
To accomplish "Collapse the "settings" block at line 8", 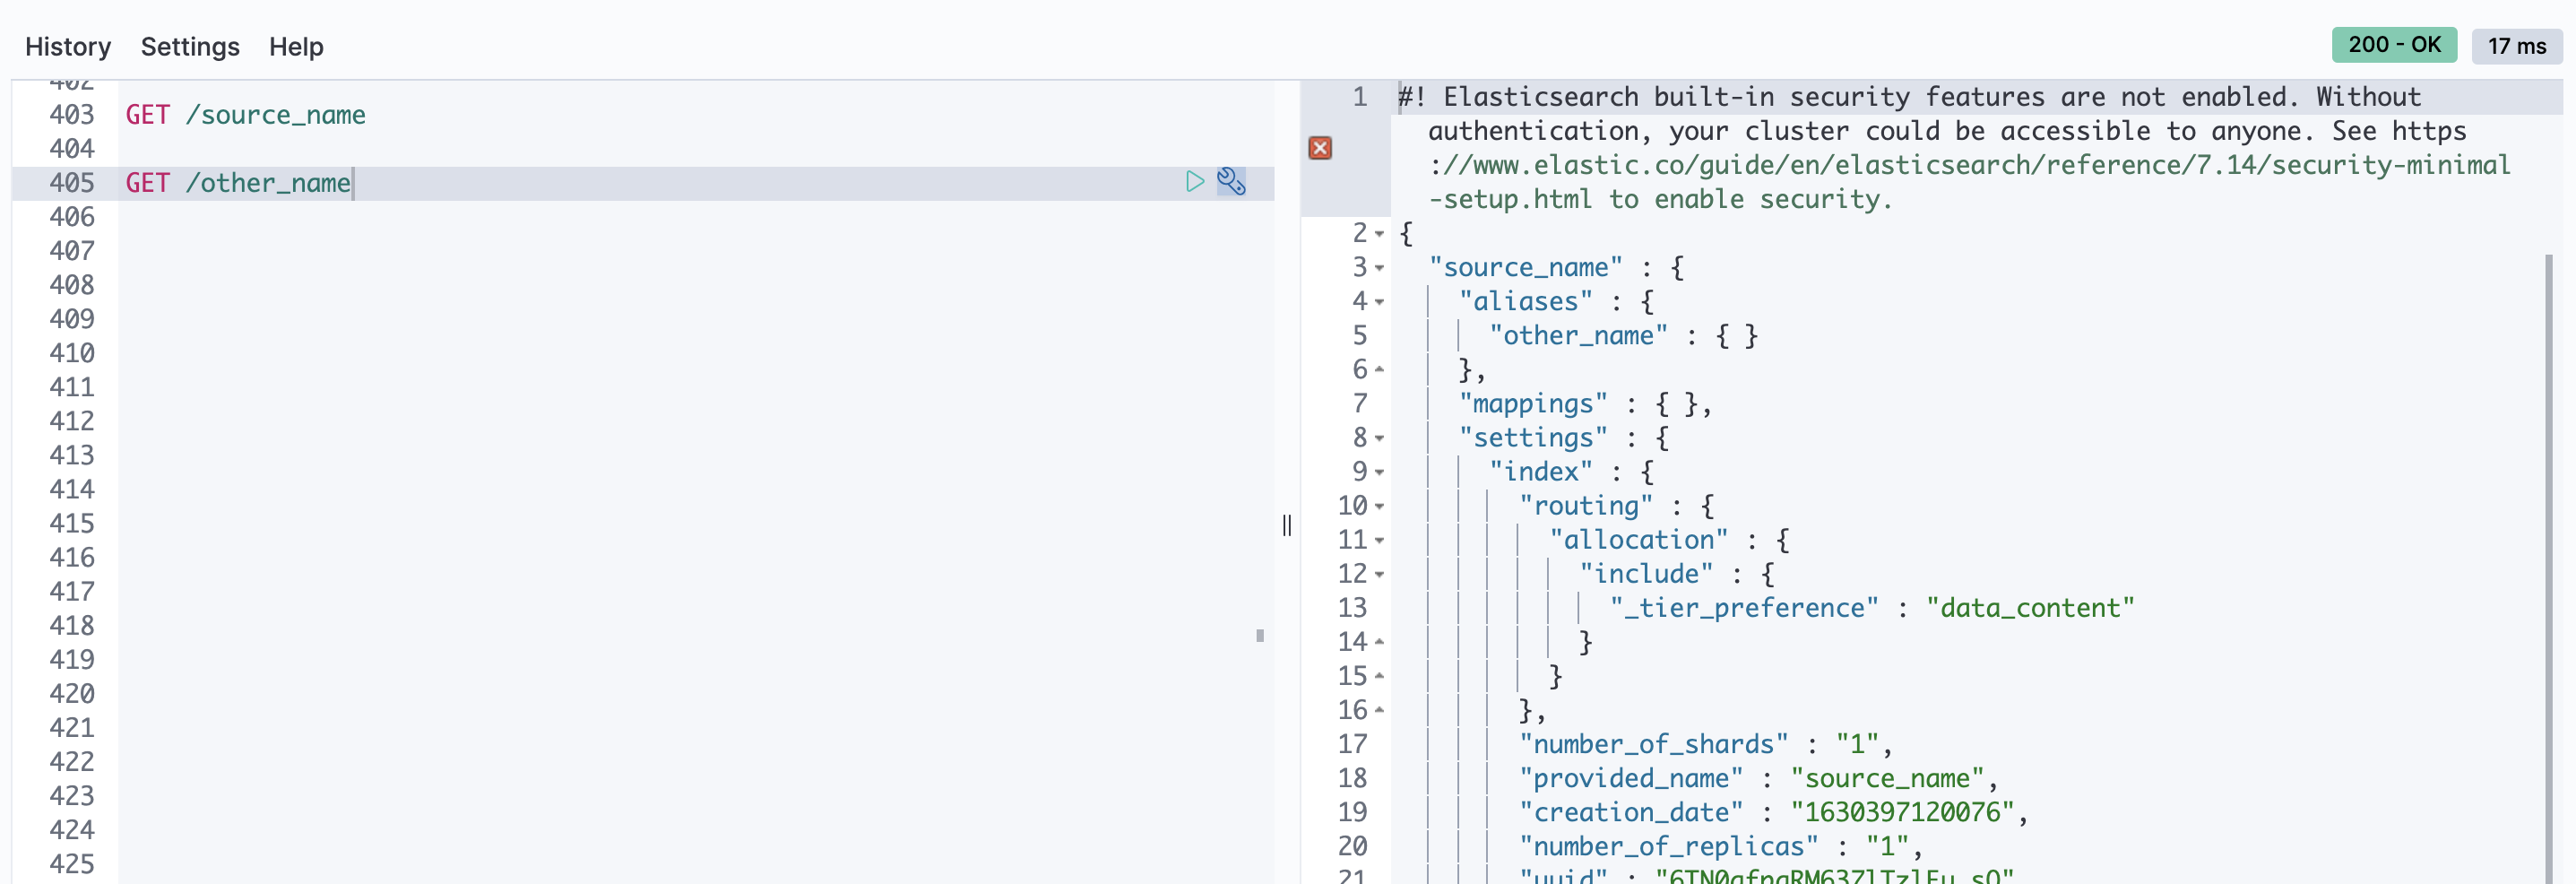I will [x=1380, y=438].
